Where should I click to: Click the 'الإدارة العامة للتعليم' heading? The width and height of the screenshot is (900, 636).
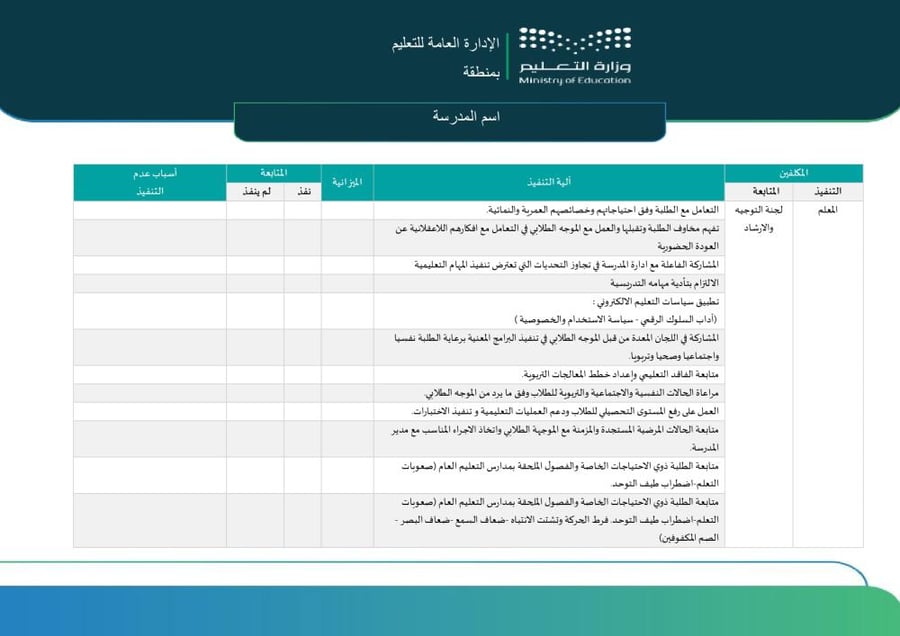(445, 43)
